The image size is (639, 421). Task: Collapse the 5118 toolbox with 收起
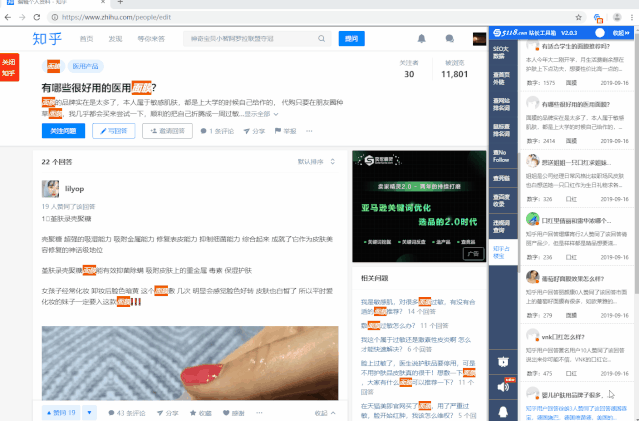621,33
